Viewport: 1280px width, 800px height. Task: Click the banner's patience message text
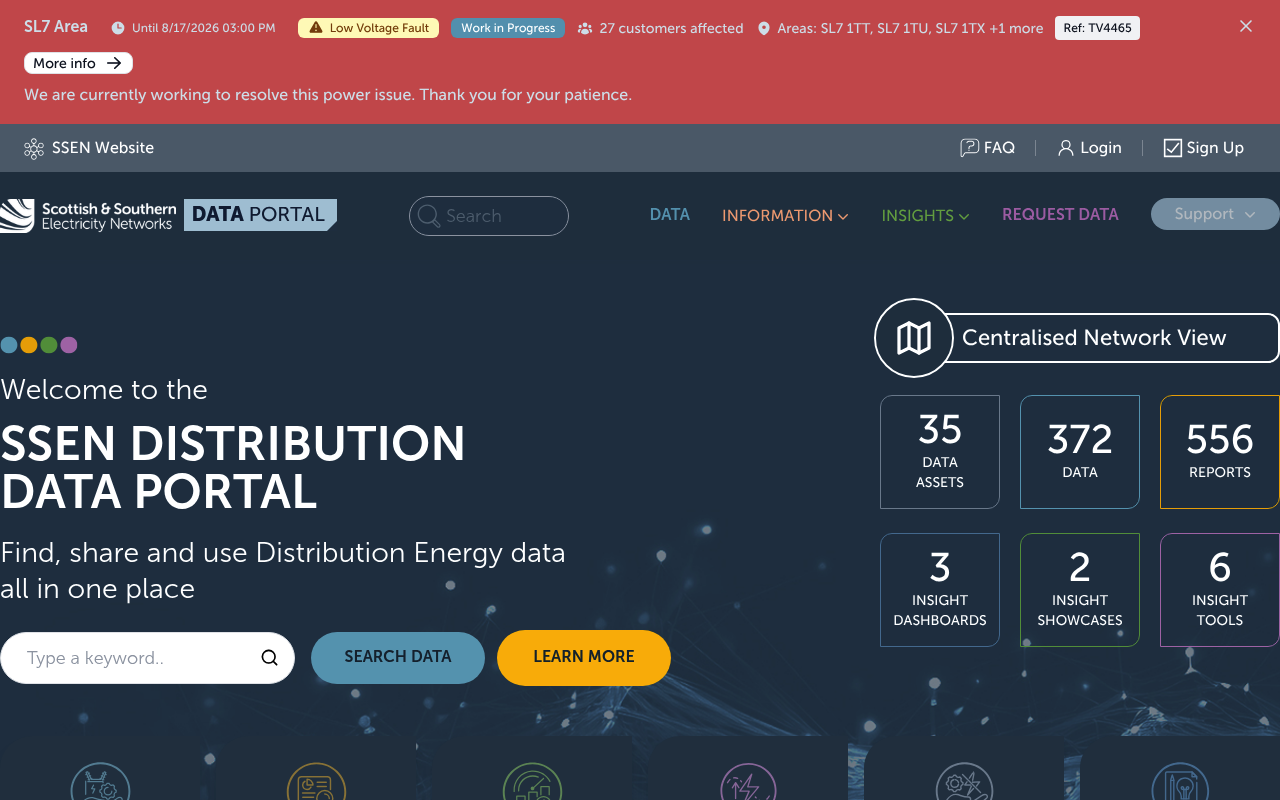click(x=328, y=95)
